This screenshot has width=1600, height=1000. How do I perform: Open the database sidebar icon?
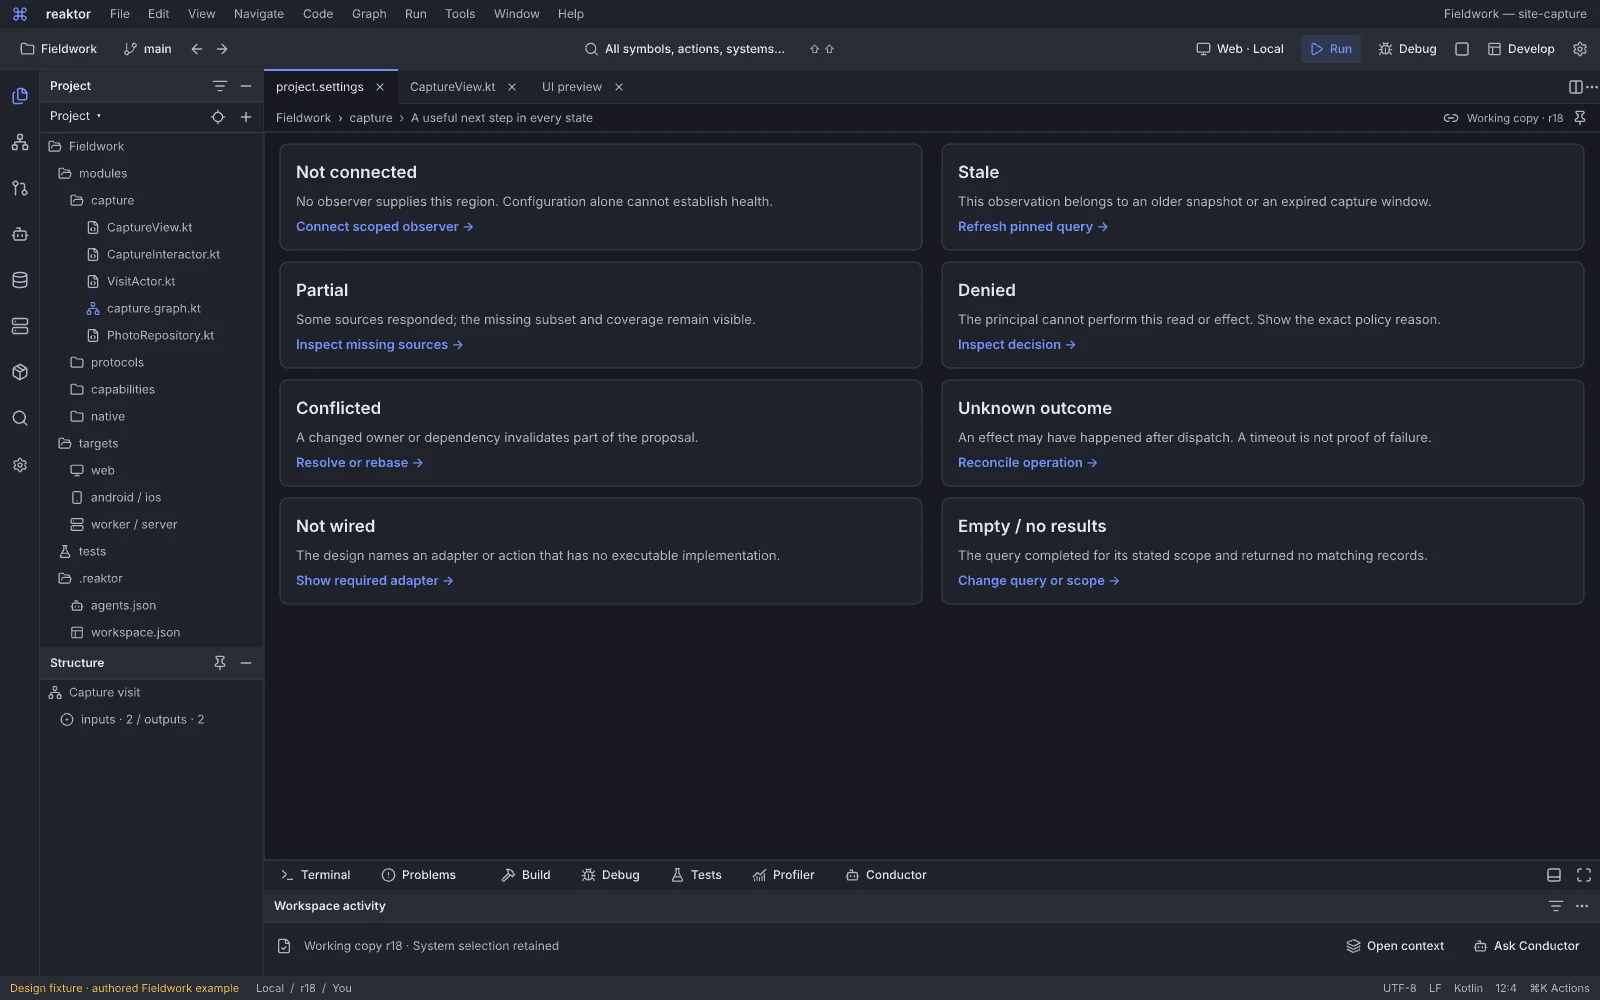click(20, 280)
